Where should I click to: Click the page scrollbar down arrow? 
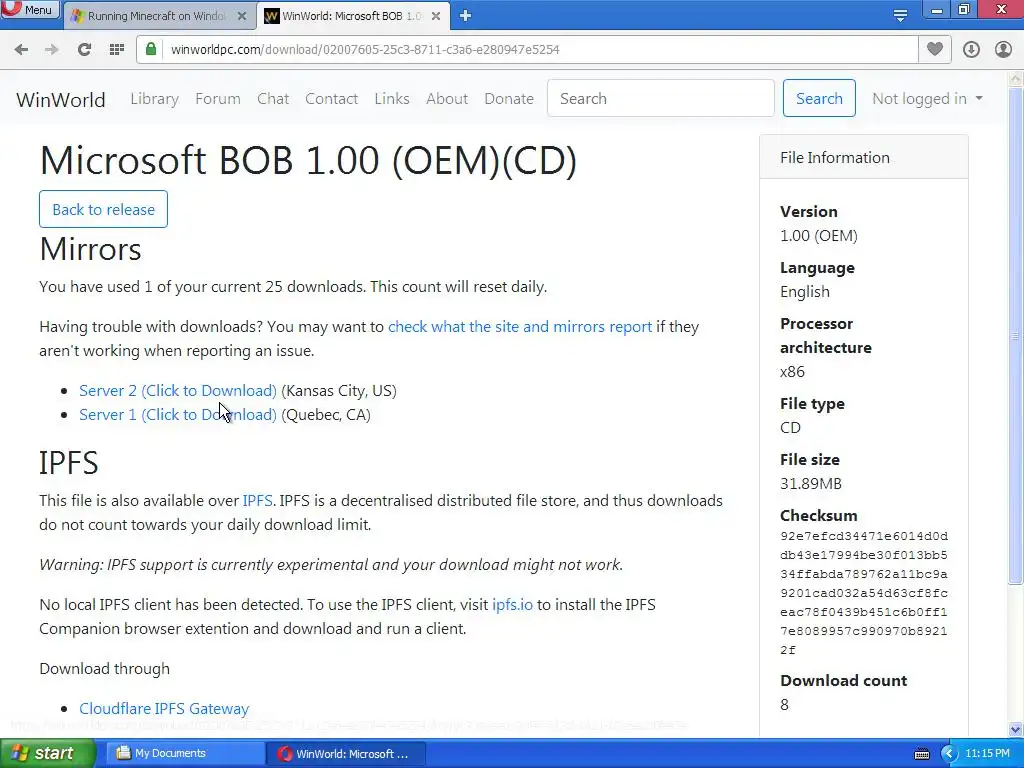click(x=1016, y=729)
